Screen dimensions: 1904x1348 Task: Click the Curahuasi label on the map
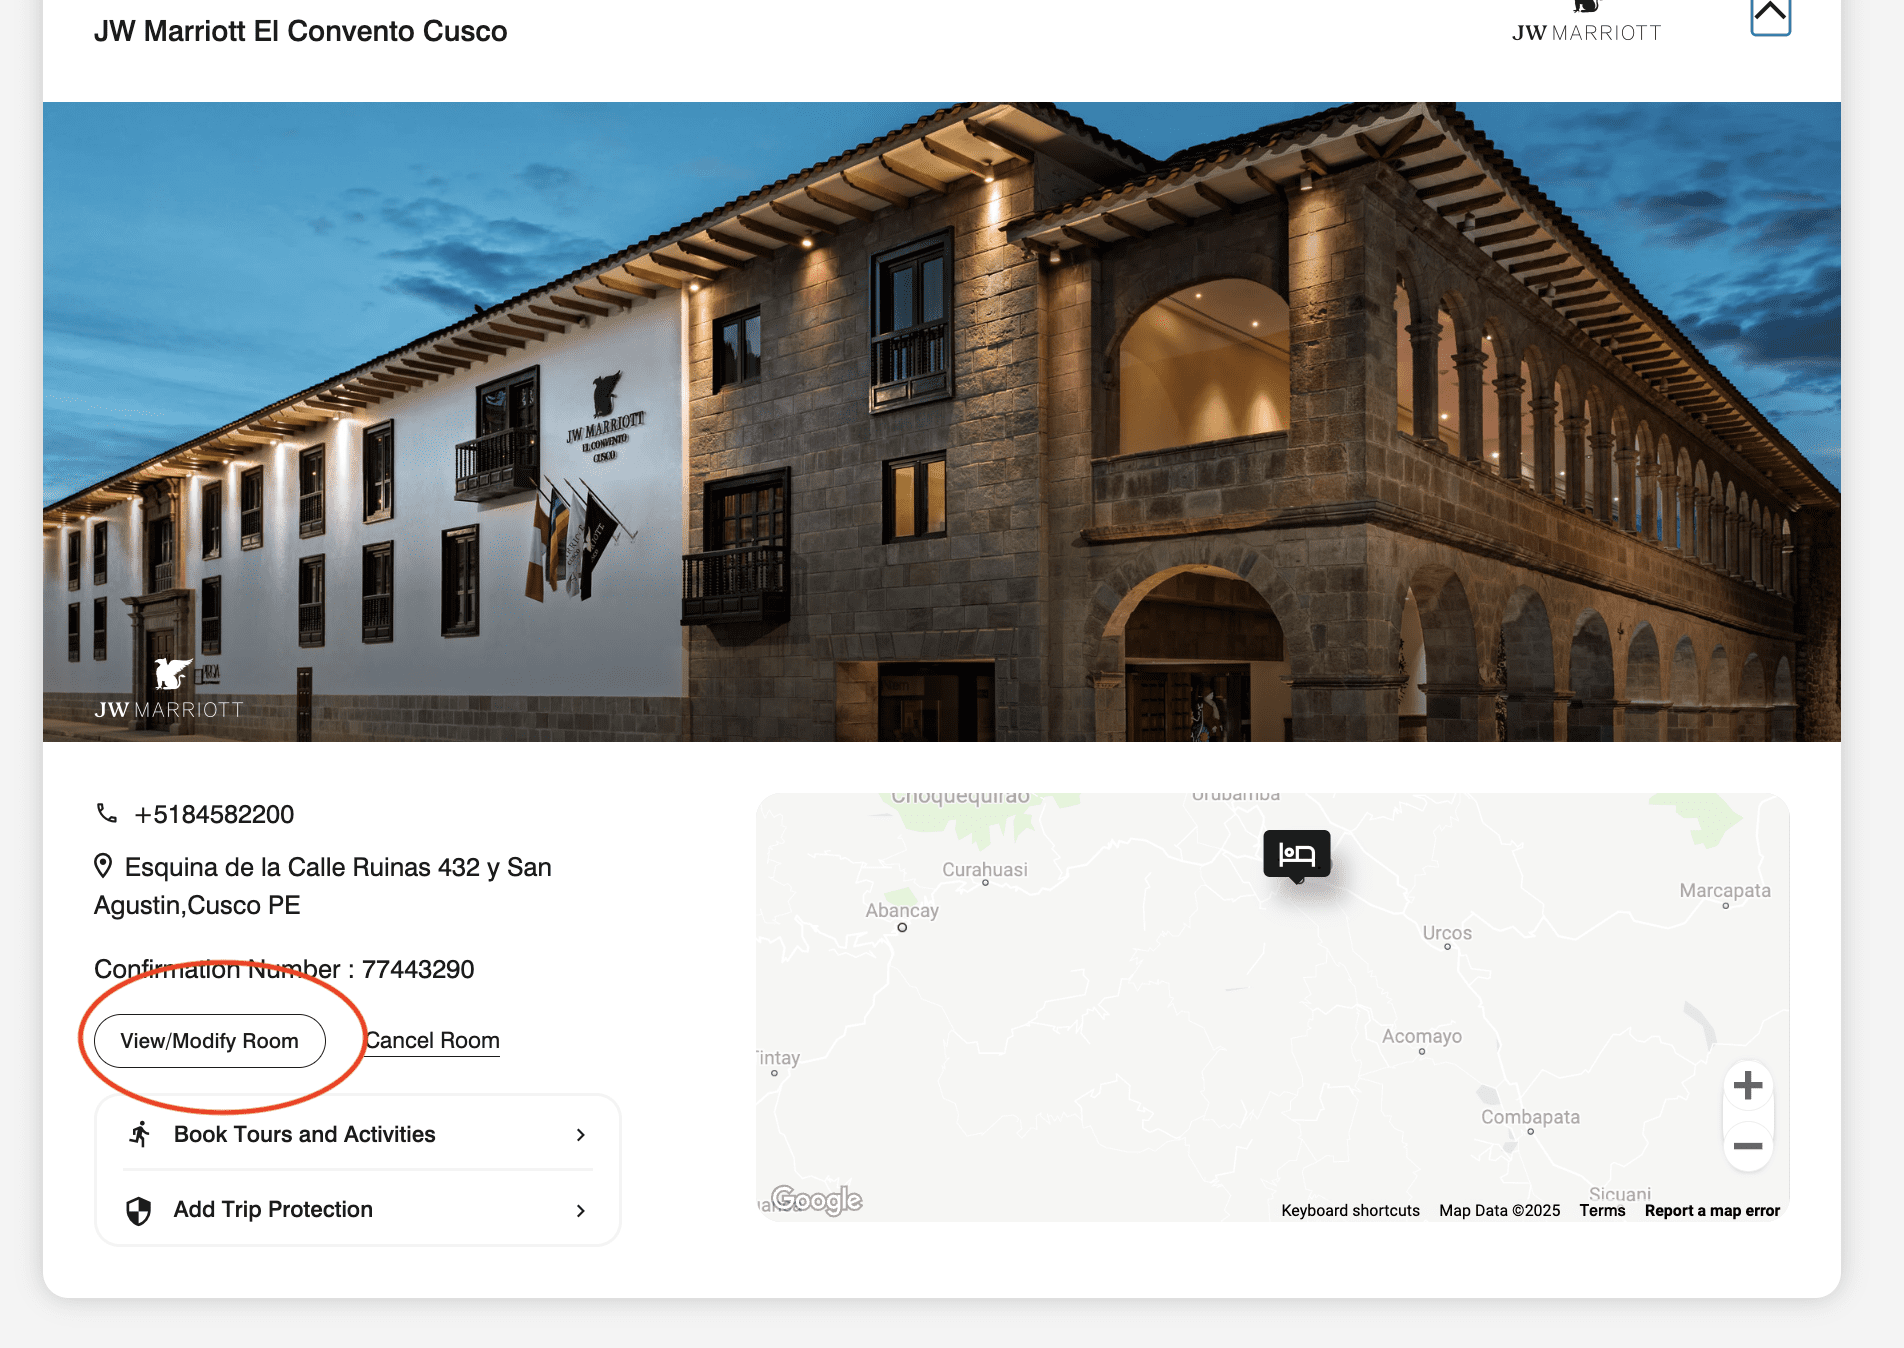pyautogui.click(x=985, y=869)
